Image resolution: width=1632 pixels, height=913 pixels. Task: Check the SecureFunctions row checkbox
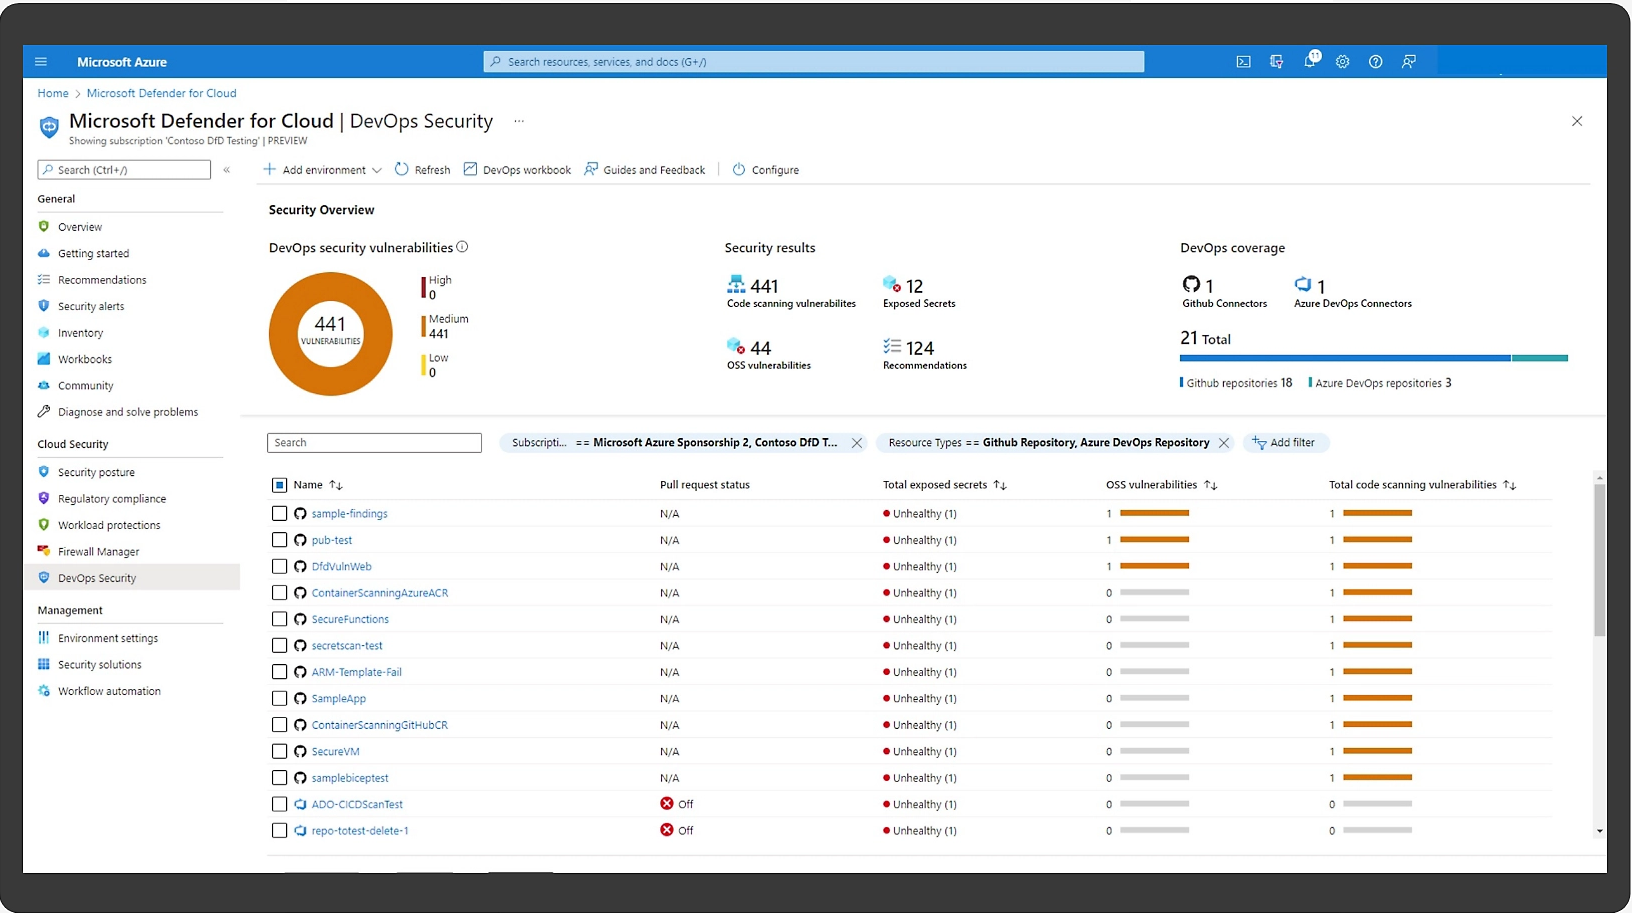(280, 619)
